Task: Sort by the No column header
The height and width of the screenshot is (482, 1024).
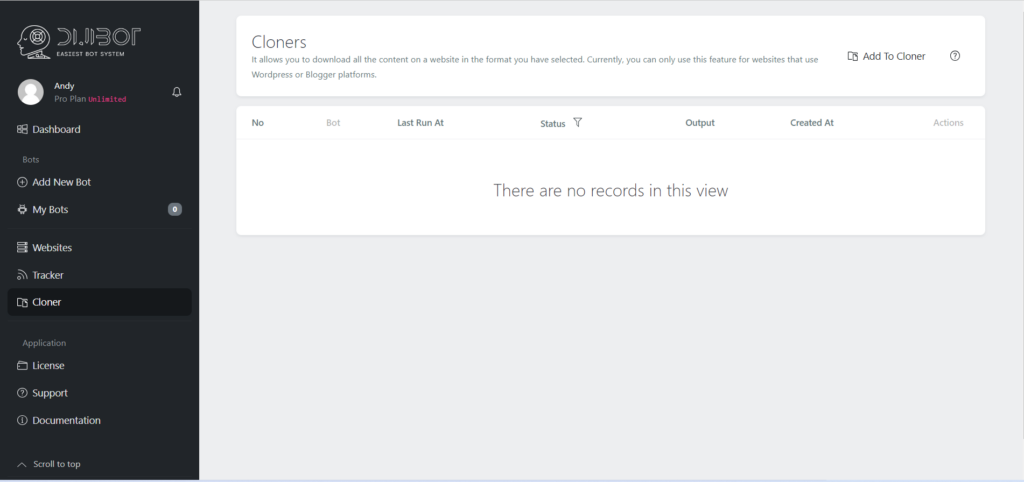Action: click(x=258, y=123)
